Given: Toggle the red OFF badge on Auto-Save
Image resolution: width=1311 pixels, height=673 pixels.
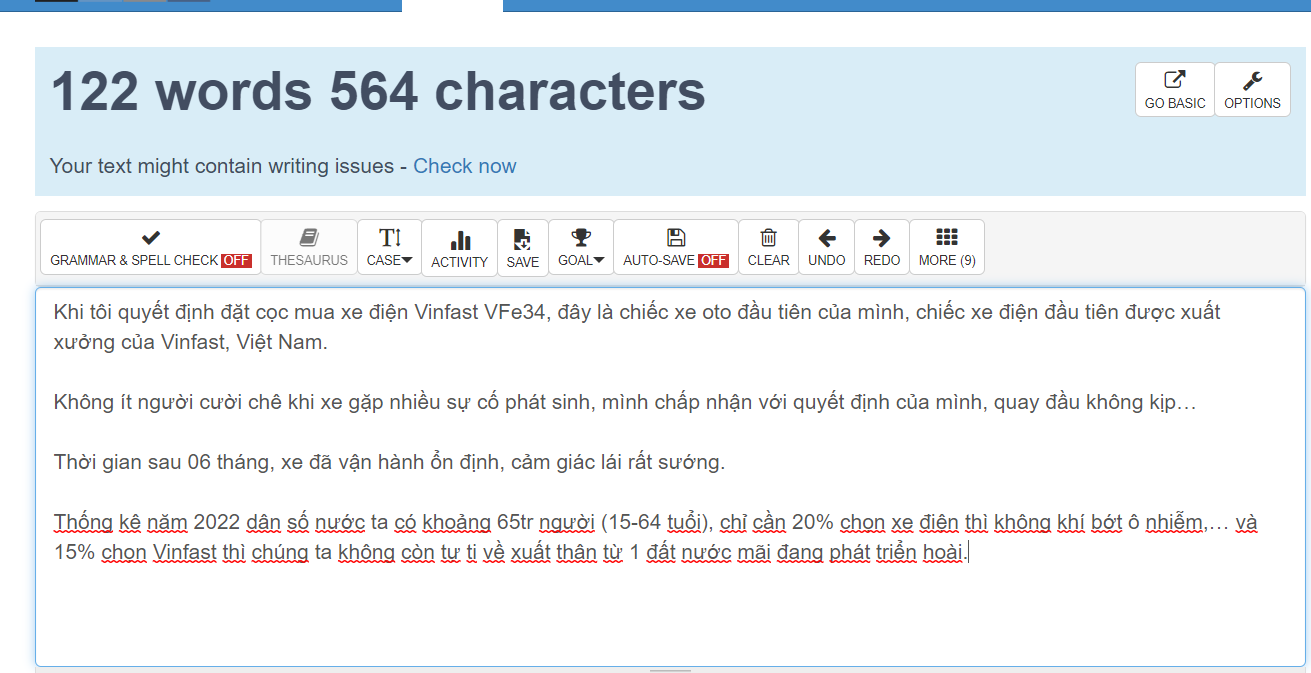Looking at the screenshot, I should (x=713, y=261).
